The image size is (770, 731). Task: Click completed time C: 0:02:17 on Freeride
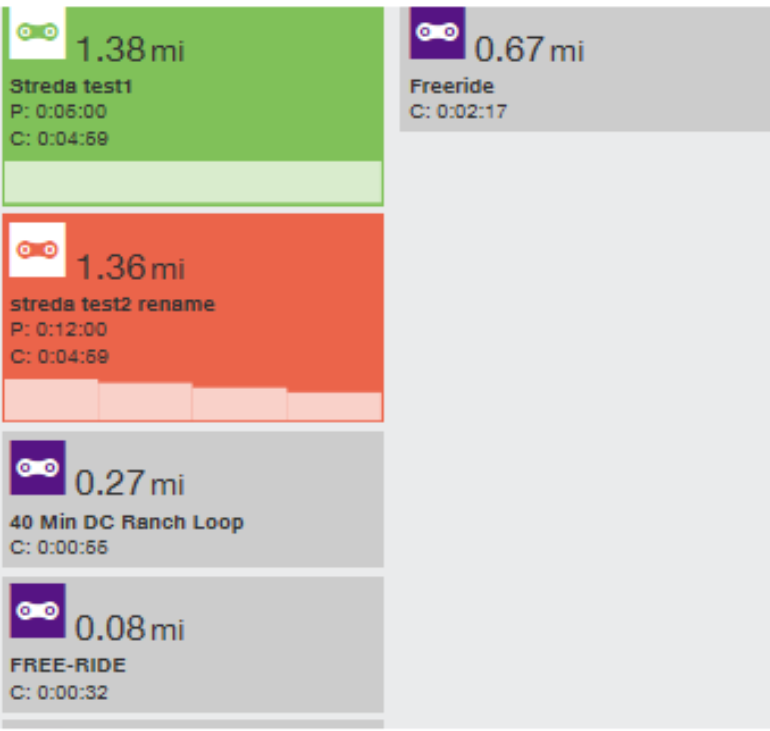tap(458, 112)
